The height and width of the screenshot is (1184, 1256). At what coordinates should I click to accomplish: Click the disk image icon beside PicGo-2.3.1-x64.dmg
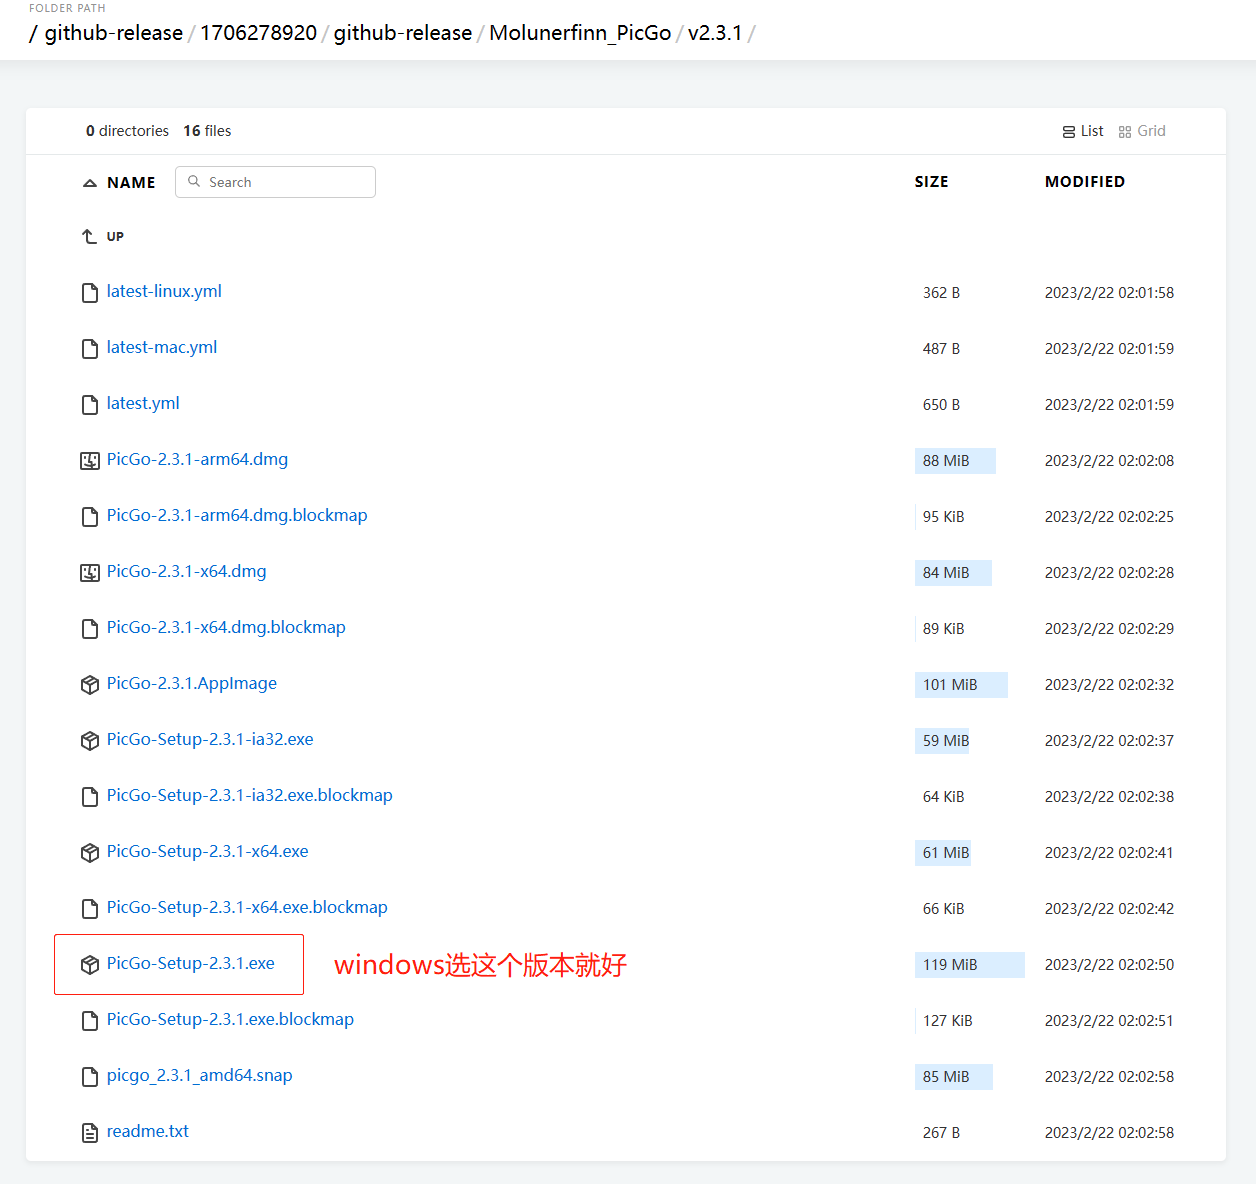[x=90, y=573]
